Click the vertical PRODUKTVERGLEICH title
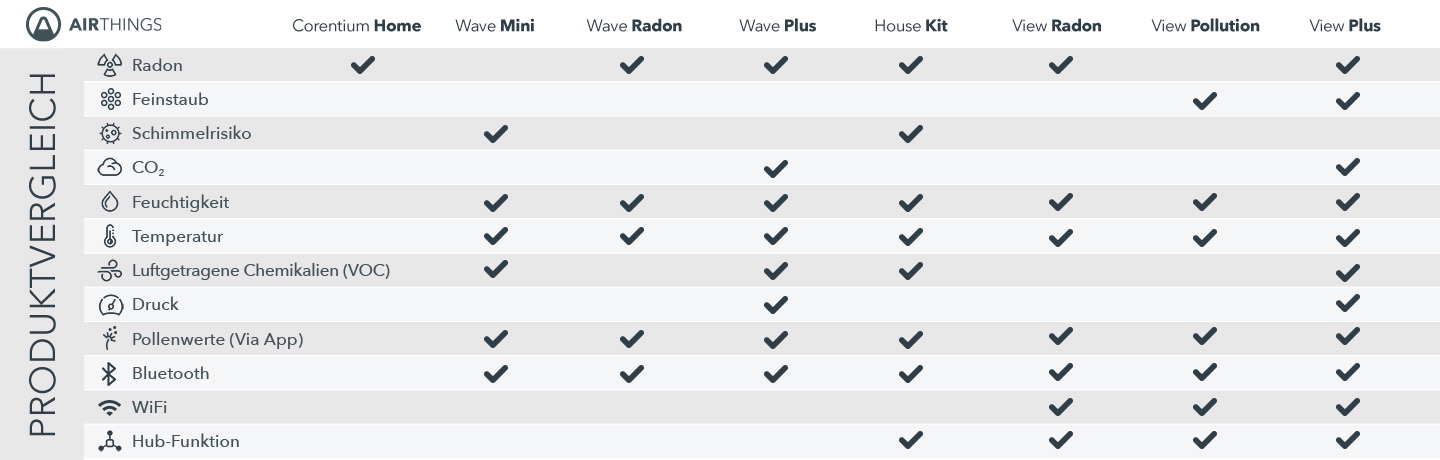Screen dimensions: 1440x460 coord(41,254)
